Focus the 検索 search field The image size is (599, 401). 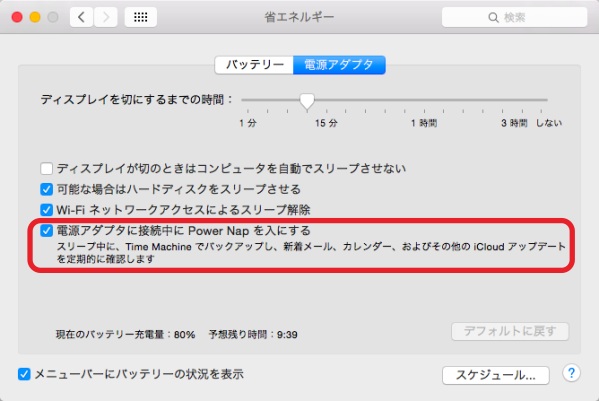pos(514,17)
